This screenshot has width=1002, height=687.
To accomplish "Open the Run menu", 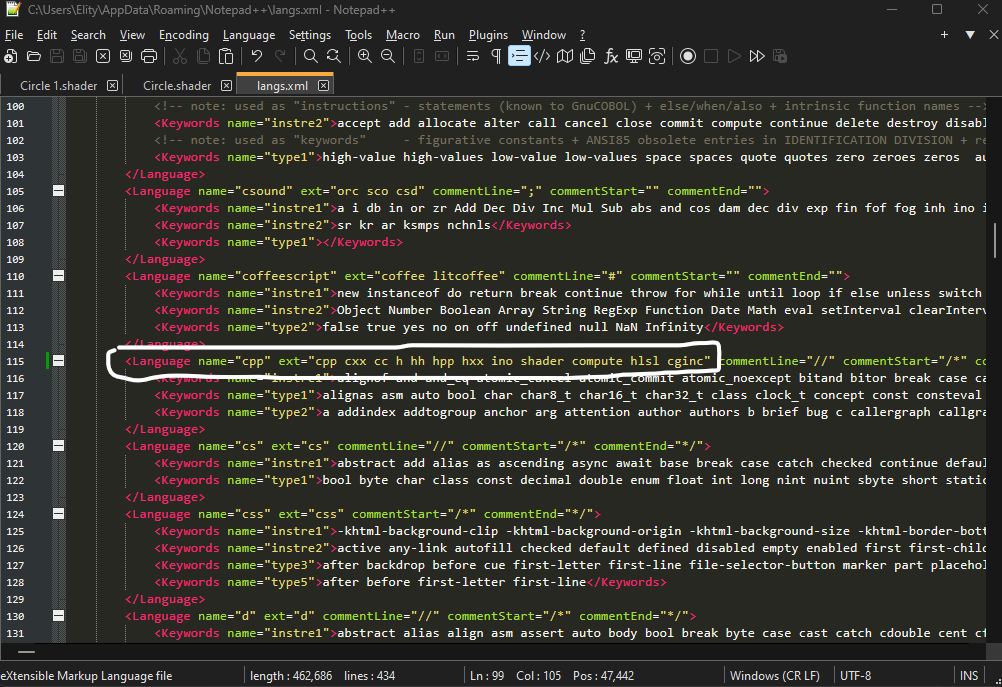I will [x=444, y=35].
